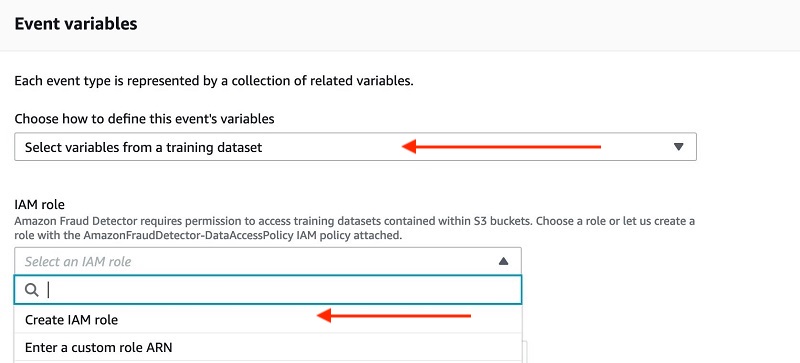Click the partially hidden box right of the role list
Viewport: 800px width, 363px height.
pyautogui.click(x=525, y=351)
